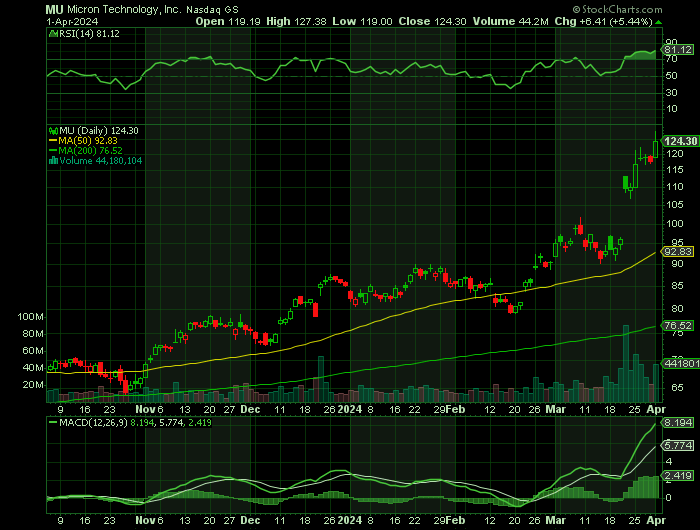Click the green up-arrow beside the change percent
The image size is (700, 530).
(x=658, y=22)
